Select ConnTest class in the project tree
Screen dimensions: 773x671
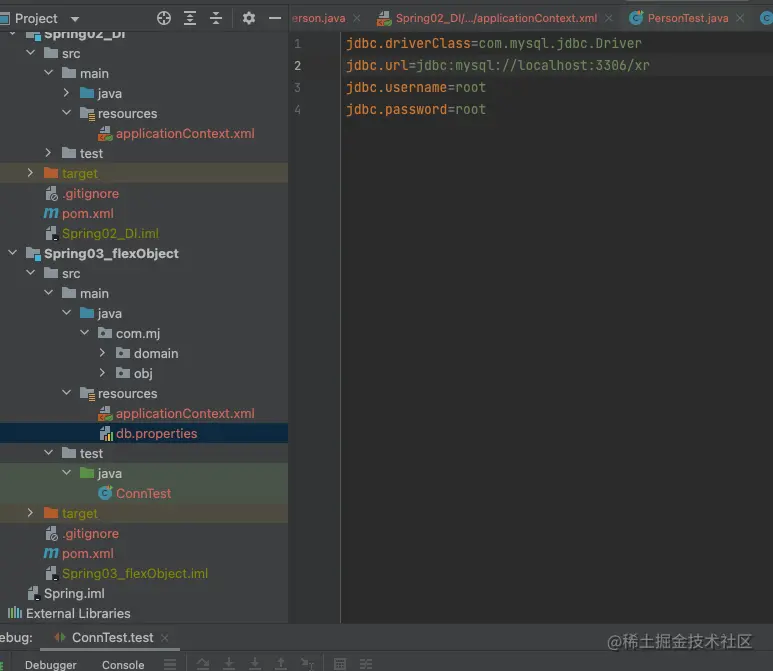[x=143, y=493]
